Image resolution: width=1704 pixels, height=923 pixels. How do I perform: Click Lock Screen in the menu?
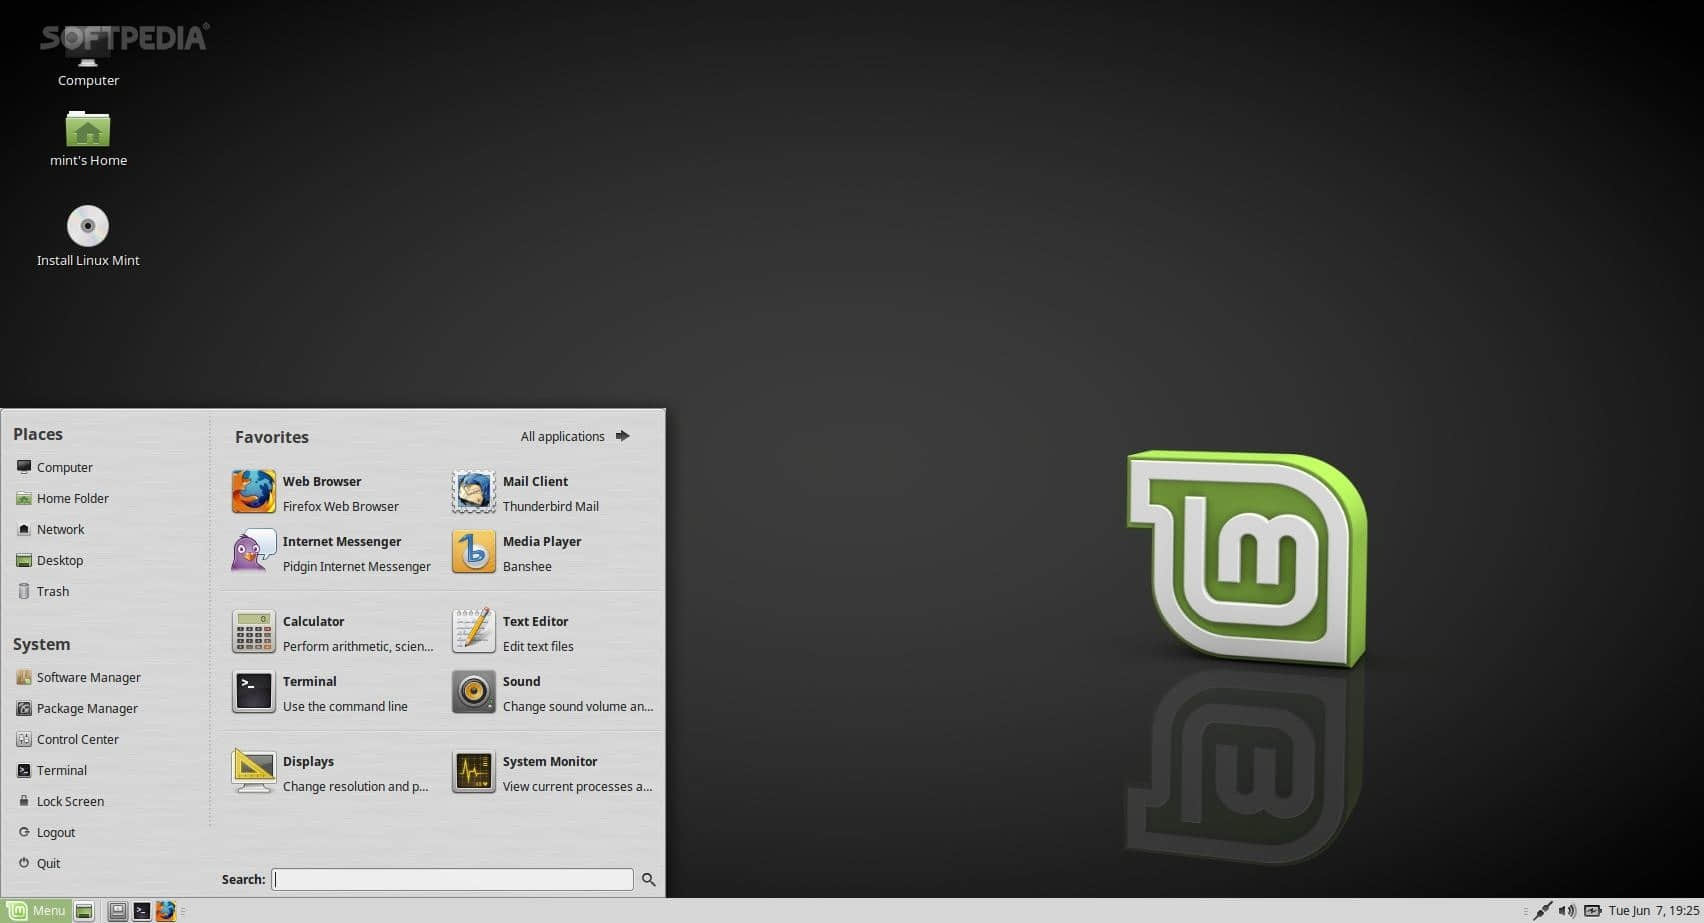pos(70,801)
